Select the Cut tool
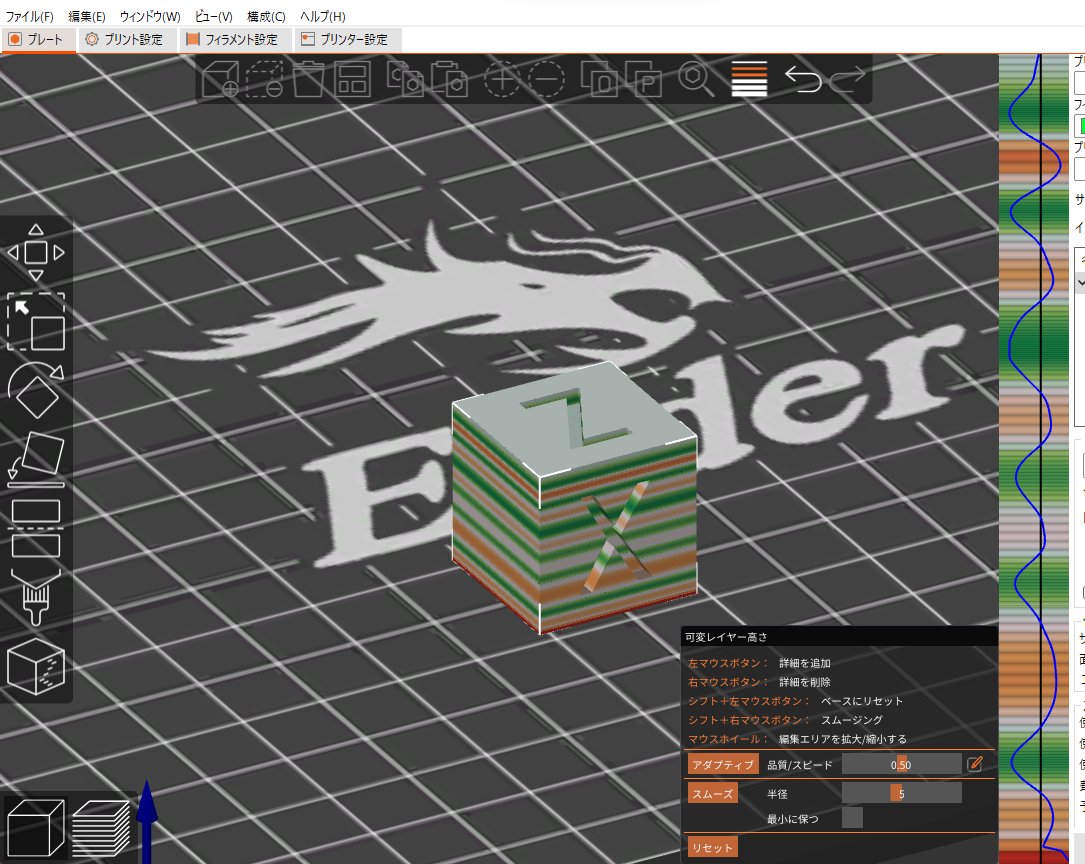The height and width of the screenshot is (864, 1085). pos(36,529)
